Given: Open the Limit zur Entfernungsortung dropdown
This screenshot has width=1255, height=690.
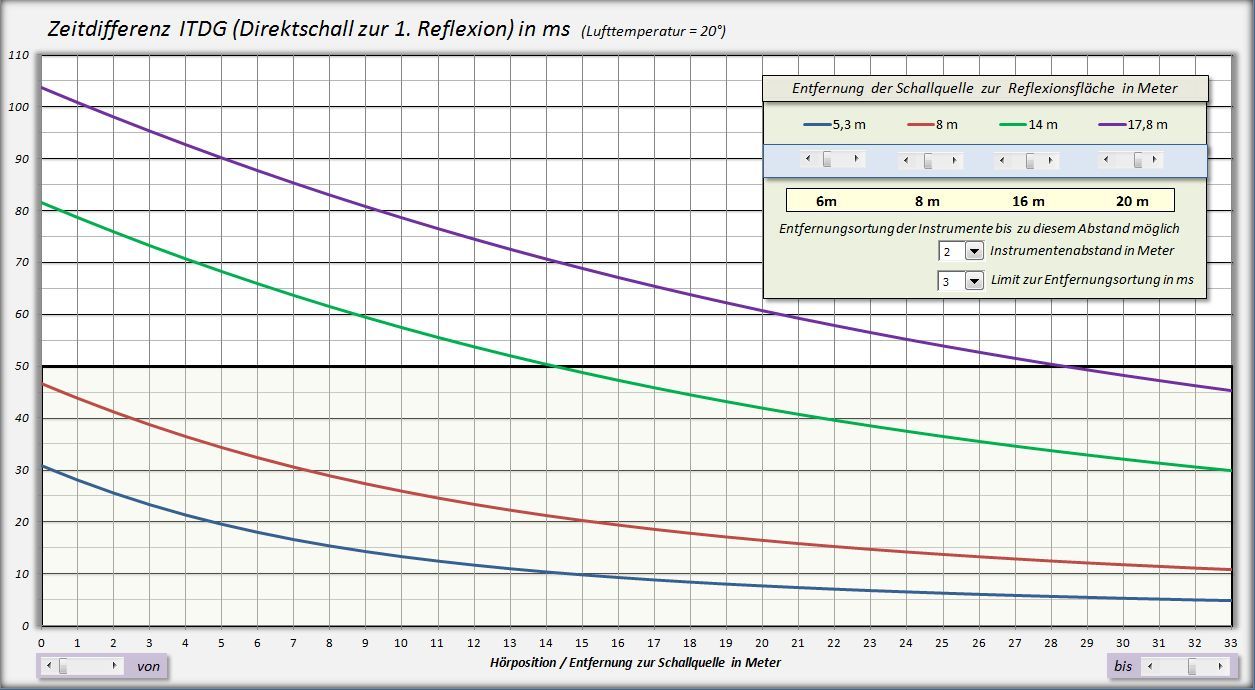Looking at the screenshot, I should (x=974, y=281).
